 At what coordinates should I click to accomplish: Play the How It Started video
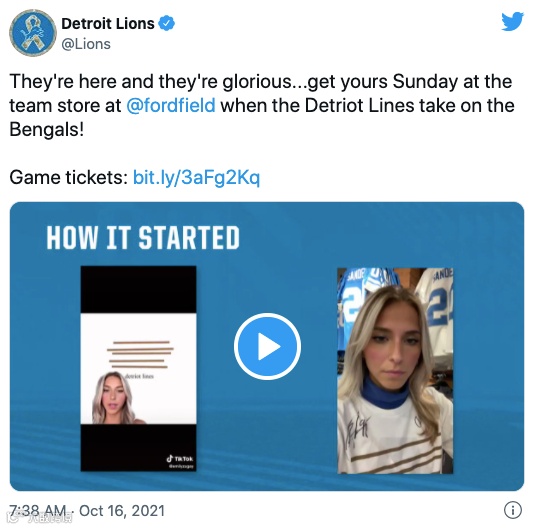coord(267,346)
